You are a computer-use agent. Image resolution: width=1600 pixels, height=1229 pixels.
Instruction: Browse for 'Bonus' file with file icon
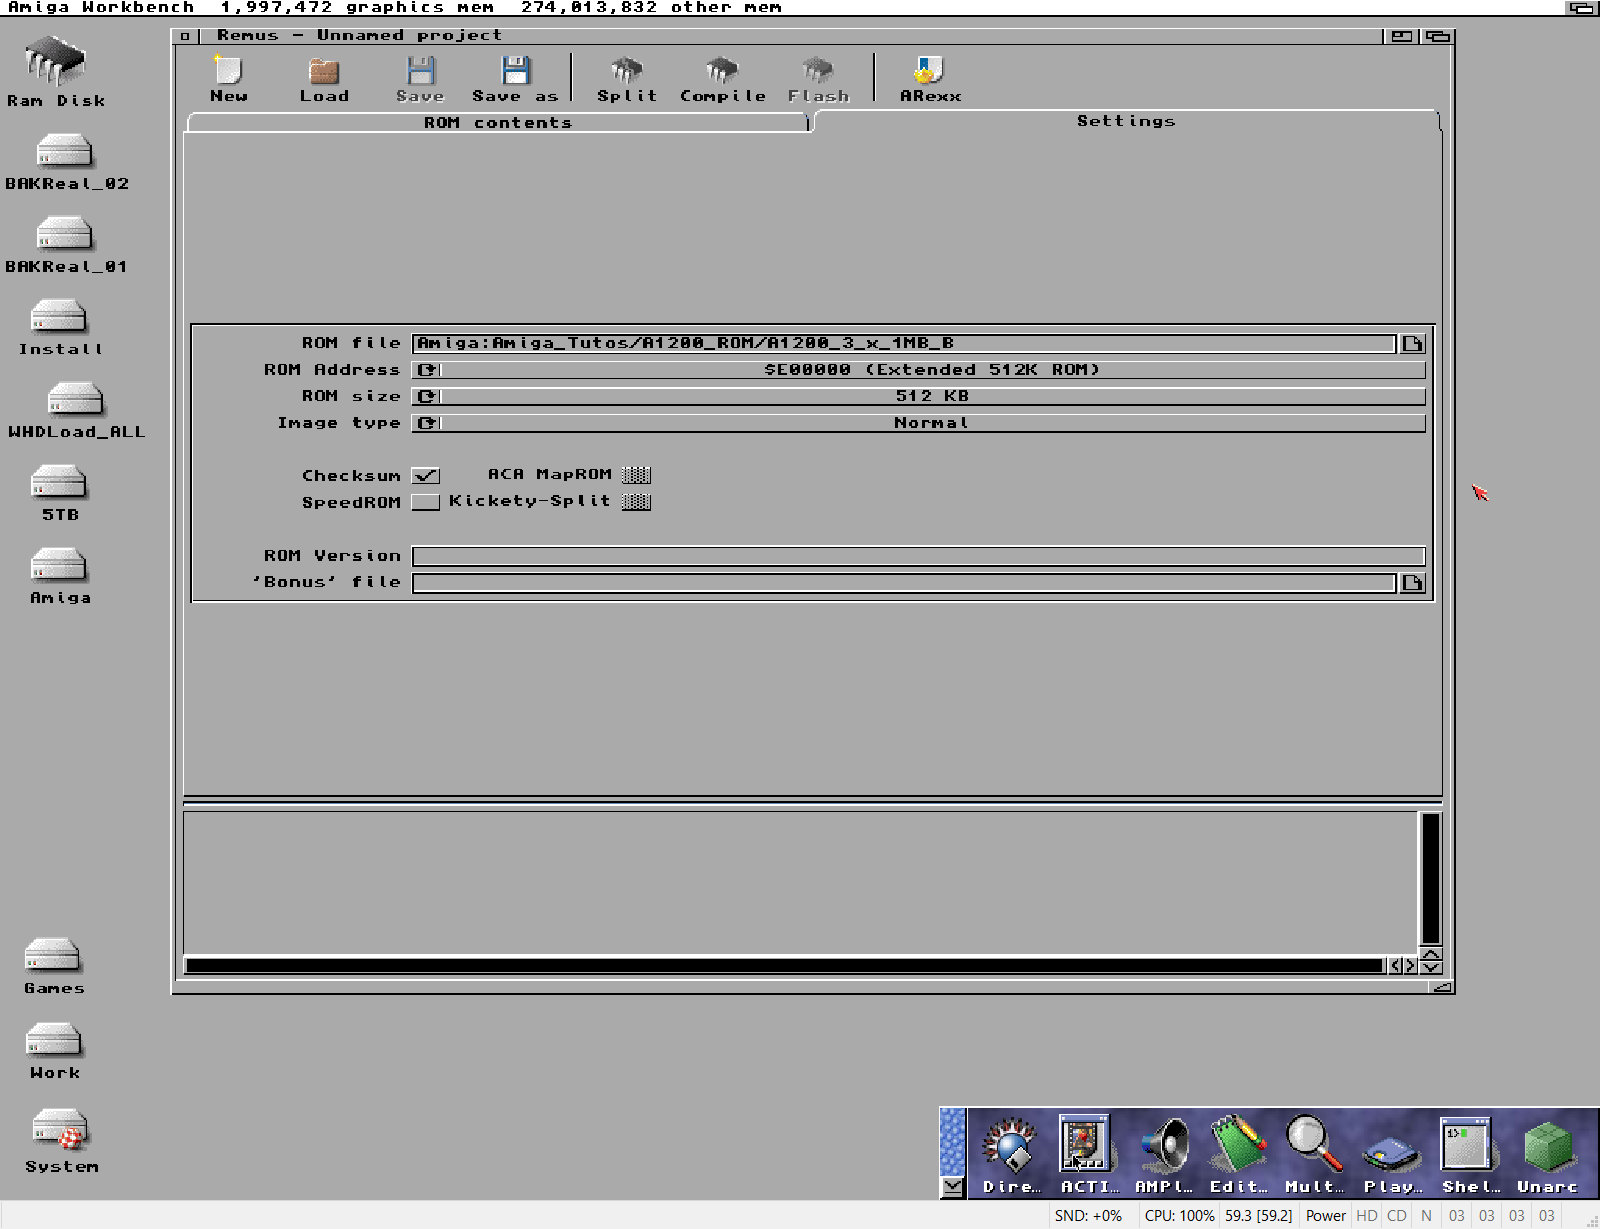pyautogui.click(x=1412, y=583)
